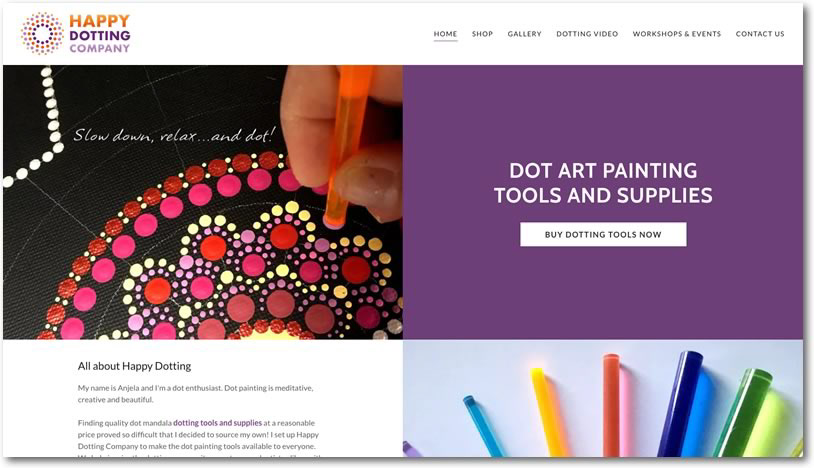Screen dimensions: 814x468
Task: Open the Shop menu item
Action: coord(482,34)
